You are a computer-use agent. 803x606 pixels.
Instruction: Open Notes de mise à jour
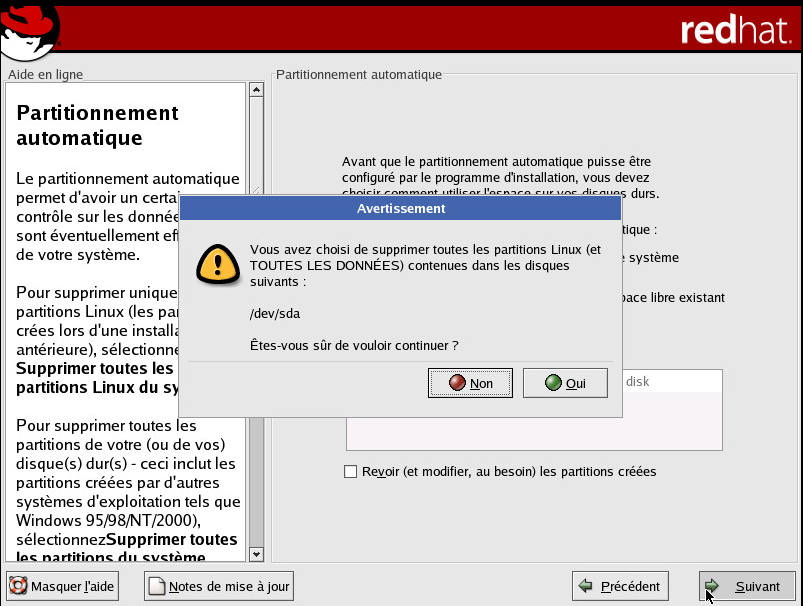[219, 586]
